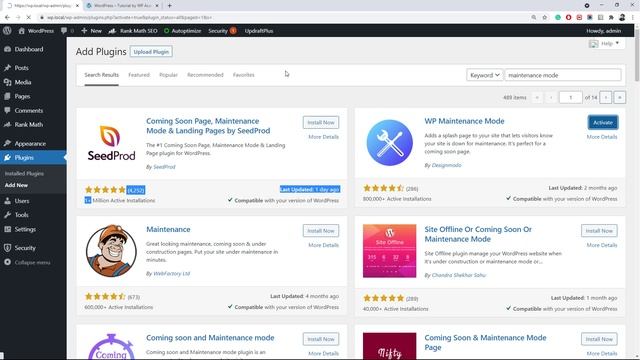The width and height of the screenshot is (640, 360).
Task: Click WP Maintenance Mode wrench icon
Action: point(389,142)
